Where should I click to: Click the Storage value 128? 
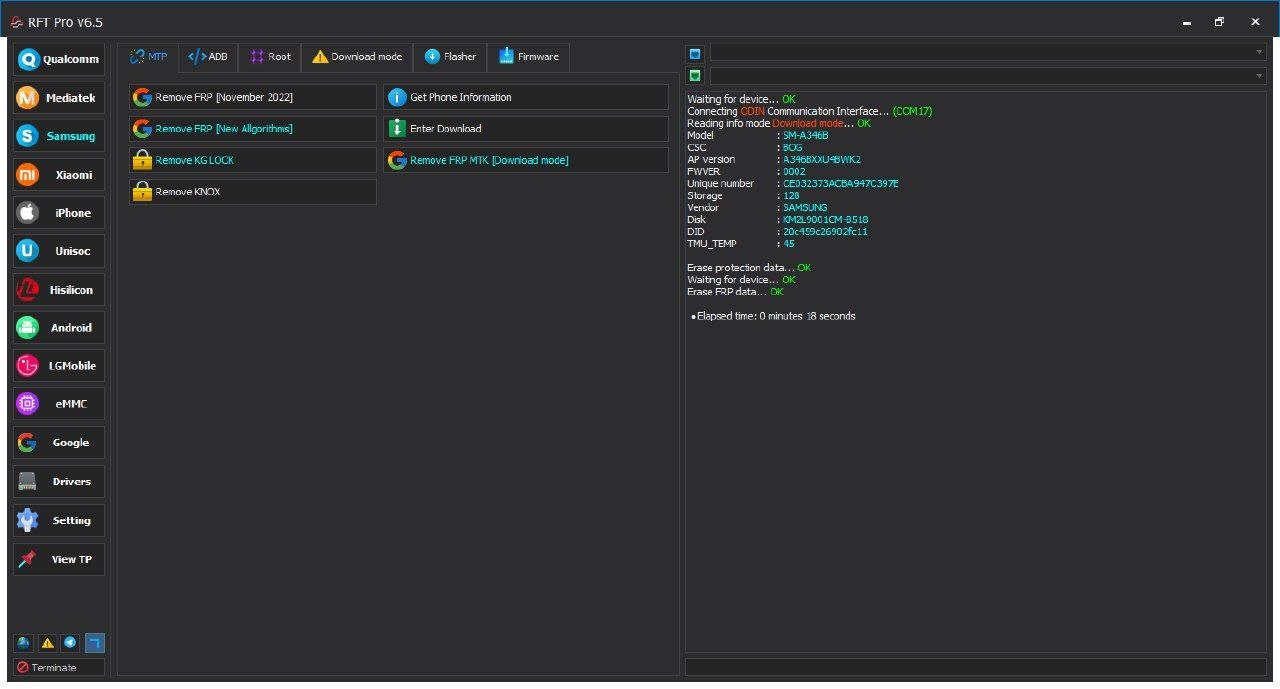point(792,196)
